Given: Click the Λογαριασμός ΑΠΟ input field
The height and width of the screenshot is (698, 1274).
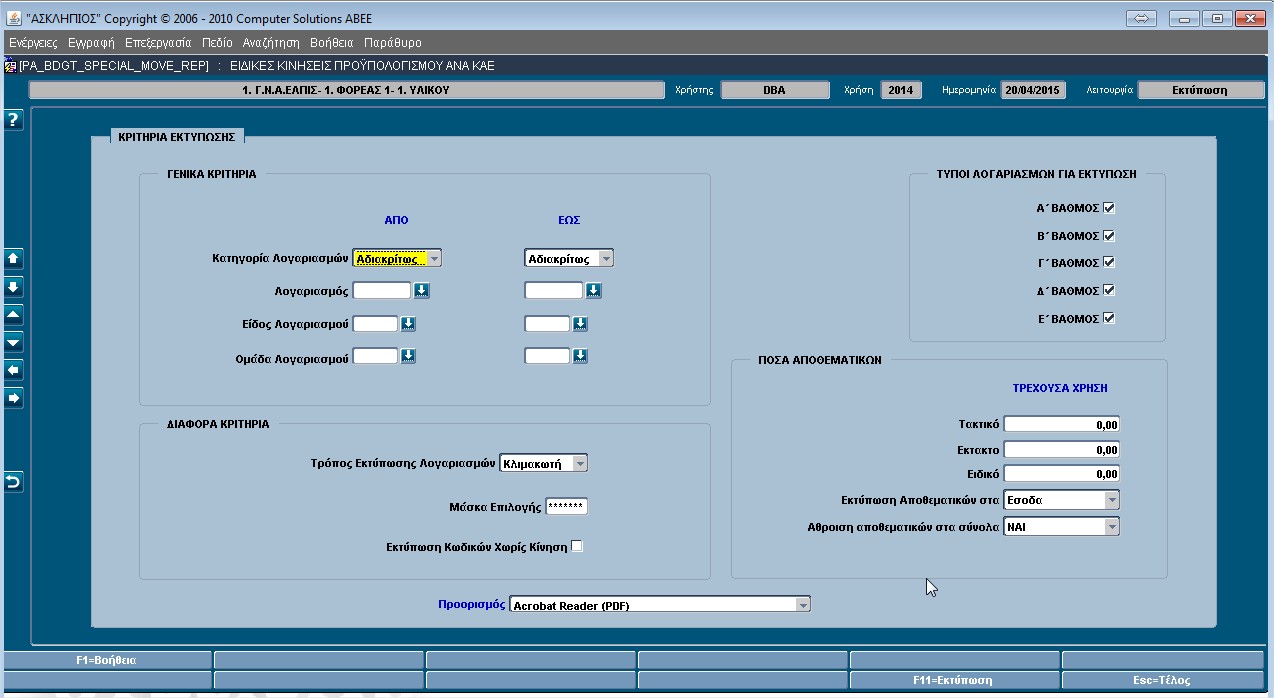Looking at the screenshot, I should (382, 290).
